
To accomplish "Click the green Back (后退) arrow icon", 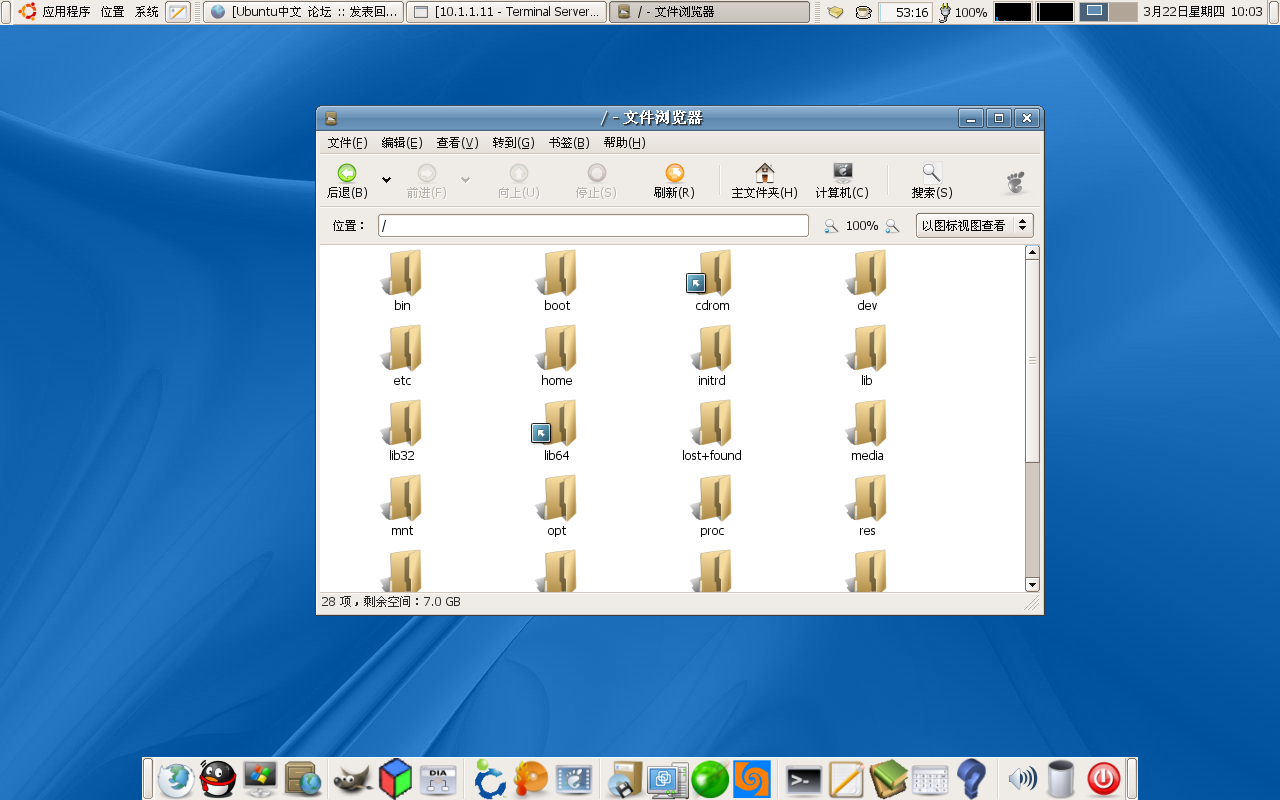I will click(x=347, y=173).
